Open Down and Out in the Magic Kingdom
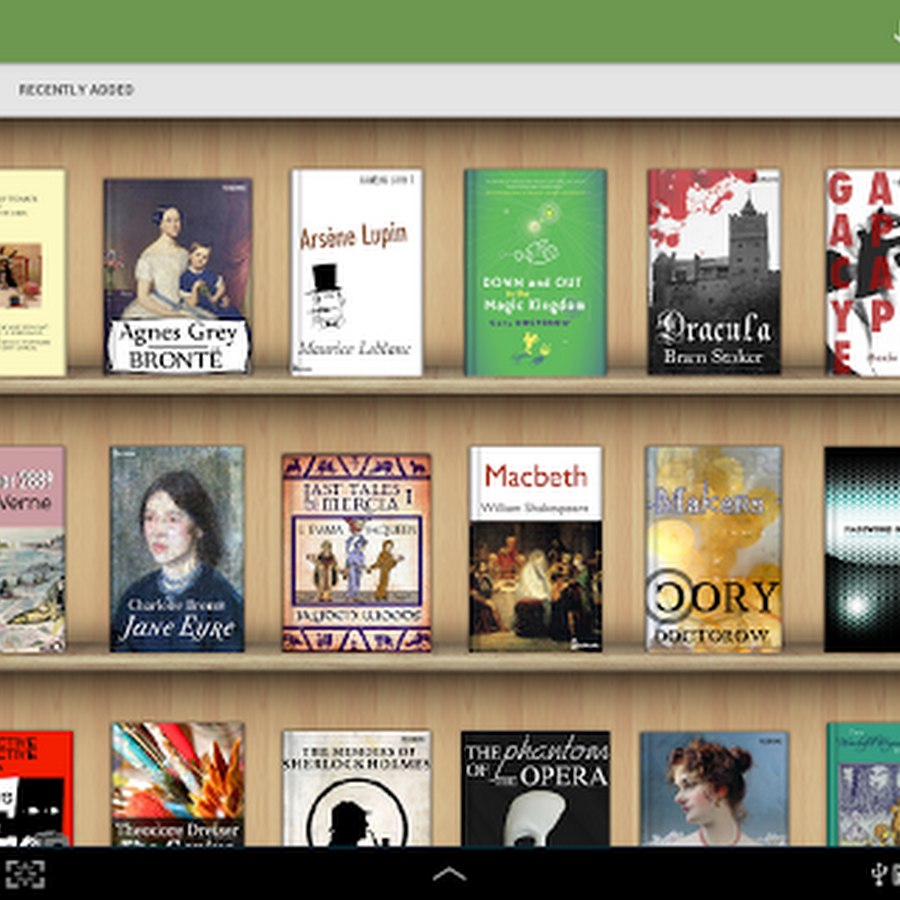 (535, 272)
